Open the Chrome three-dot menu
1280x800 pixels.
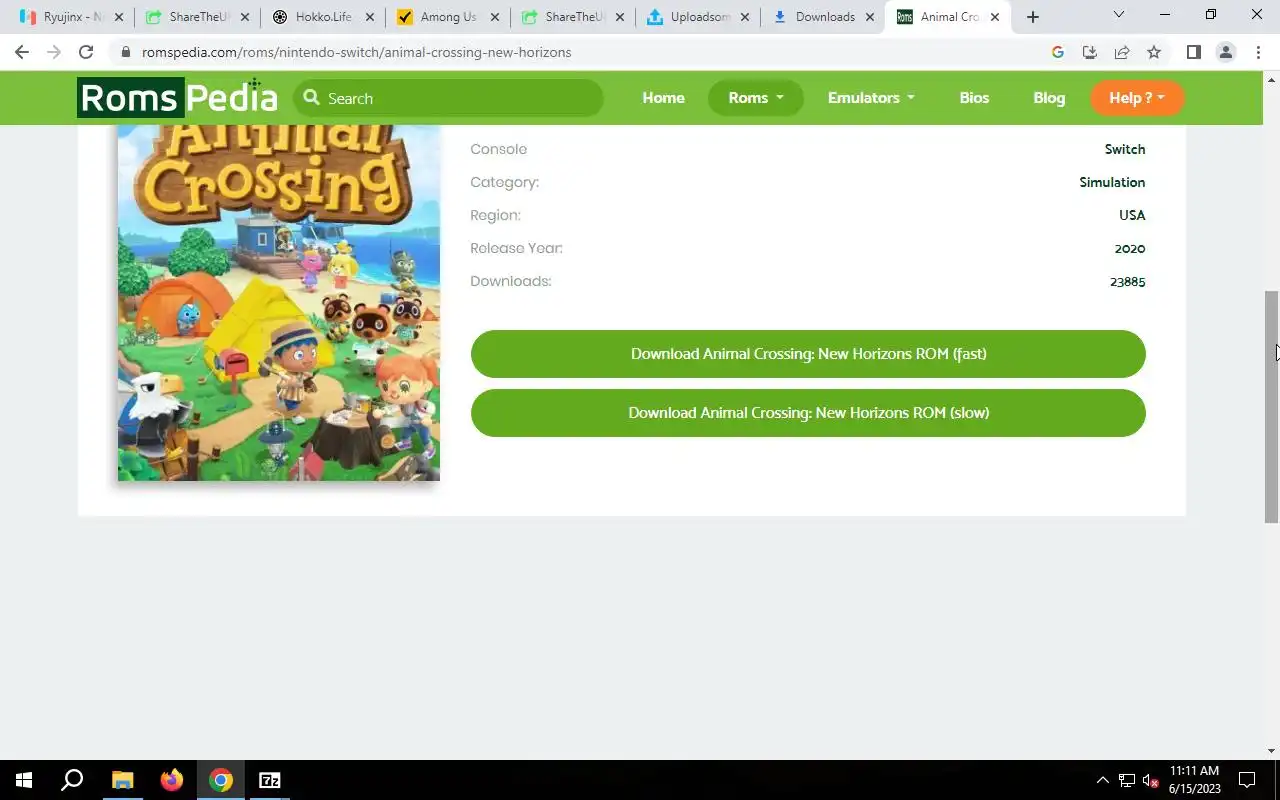(1257, 52)
